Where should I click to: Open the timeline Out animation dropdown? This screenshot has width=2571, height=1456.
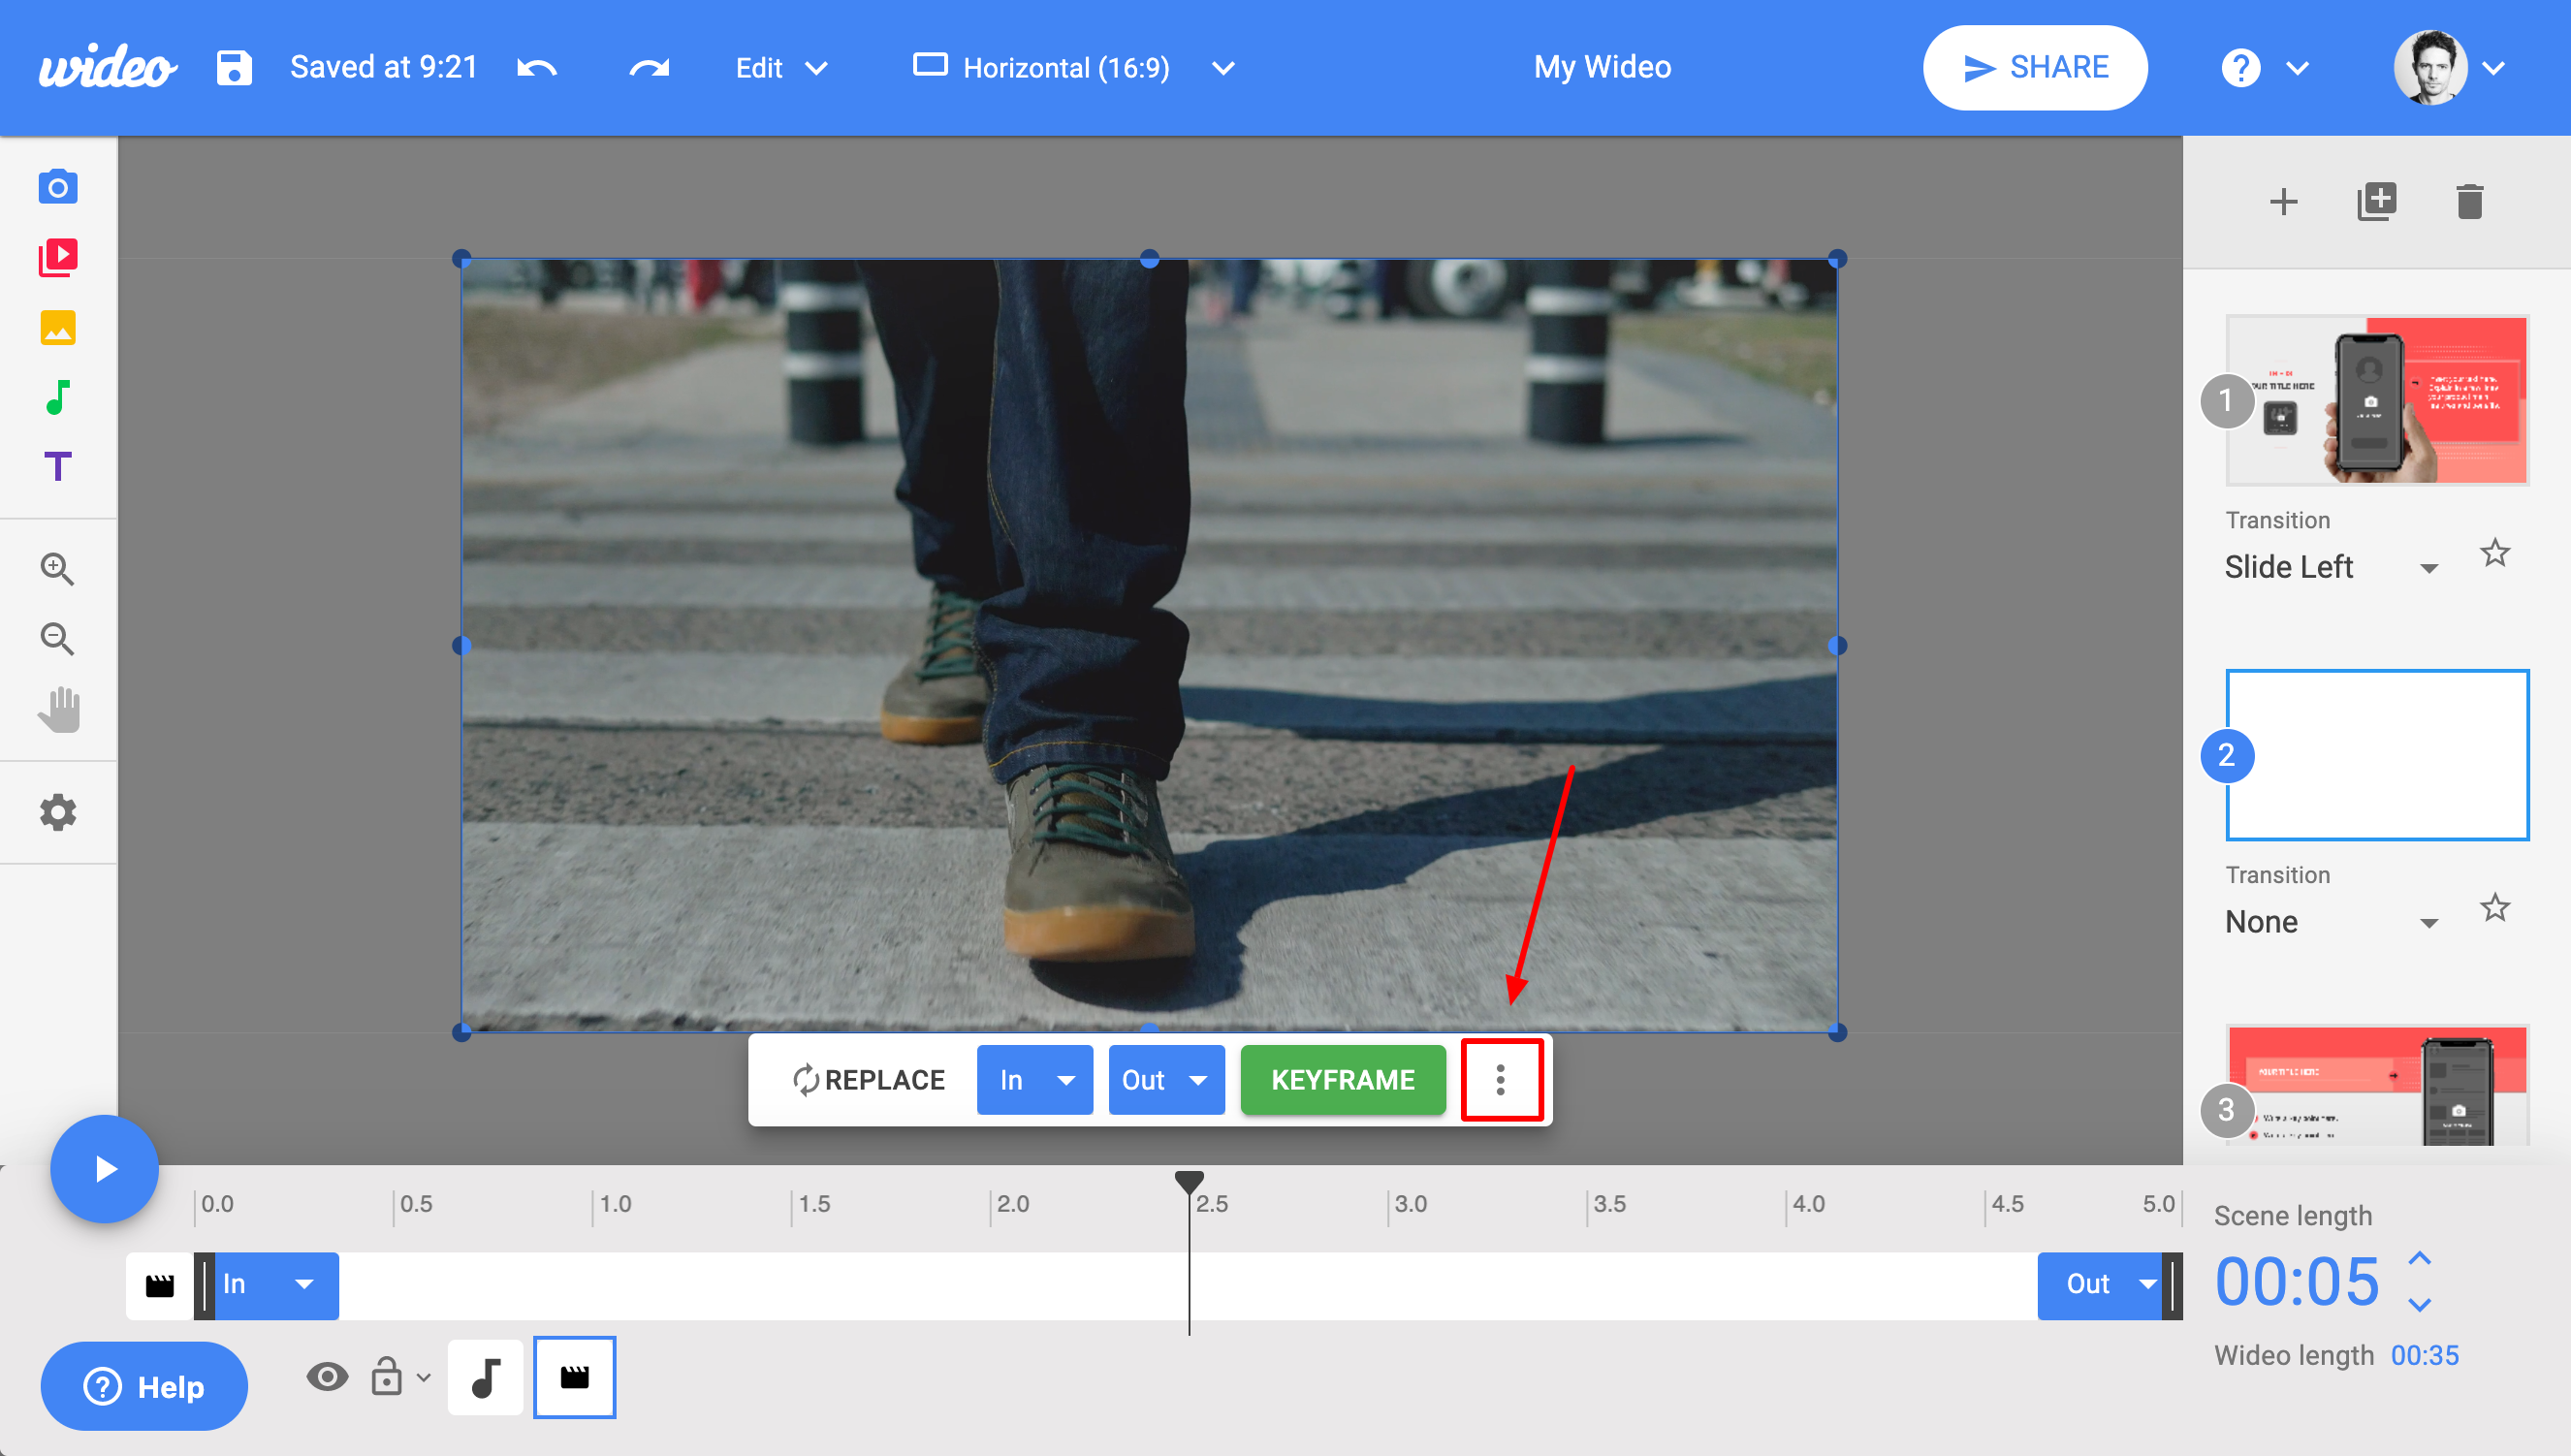pos(2100,1285)
